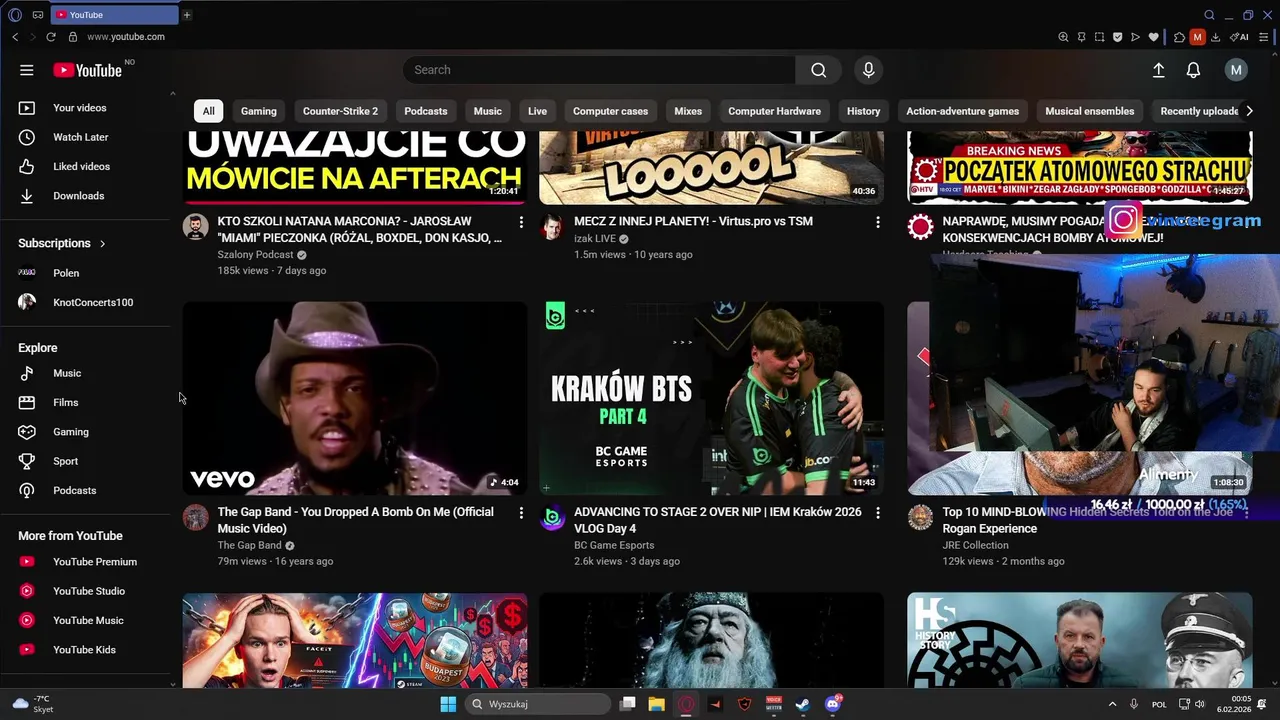Select the Mixes filter chip
The image size is (1280, 720).
point(688,111)
